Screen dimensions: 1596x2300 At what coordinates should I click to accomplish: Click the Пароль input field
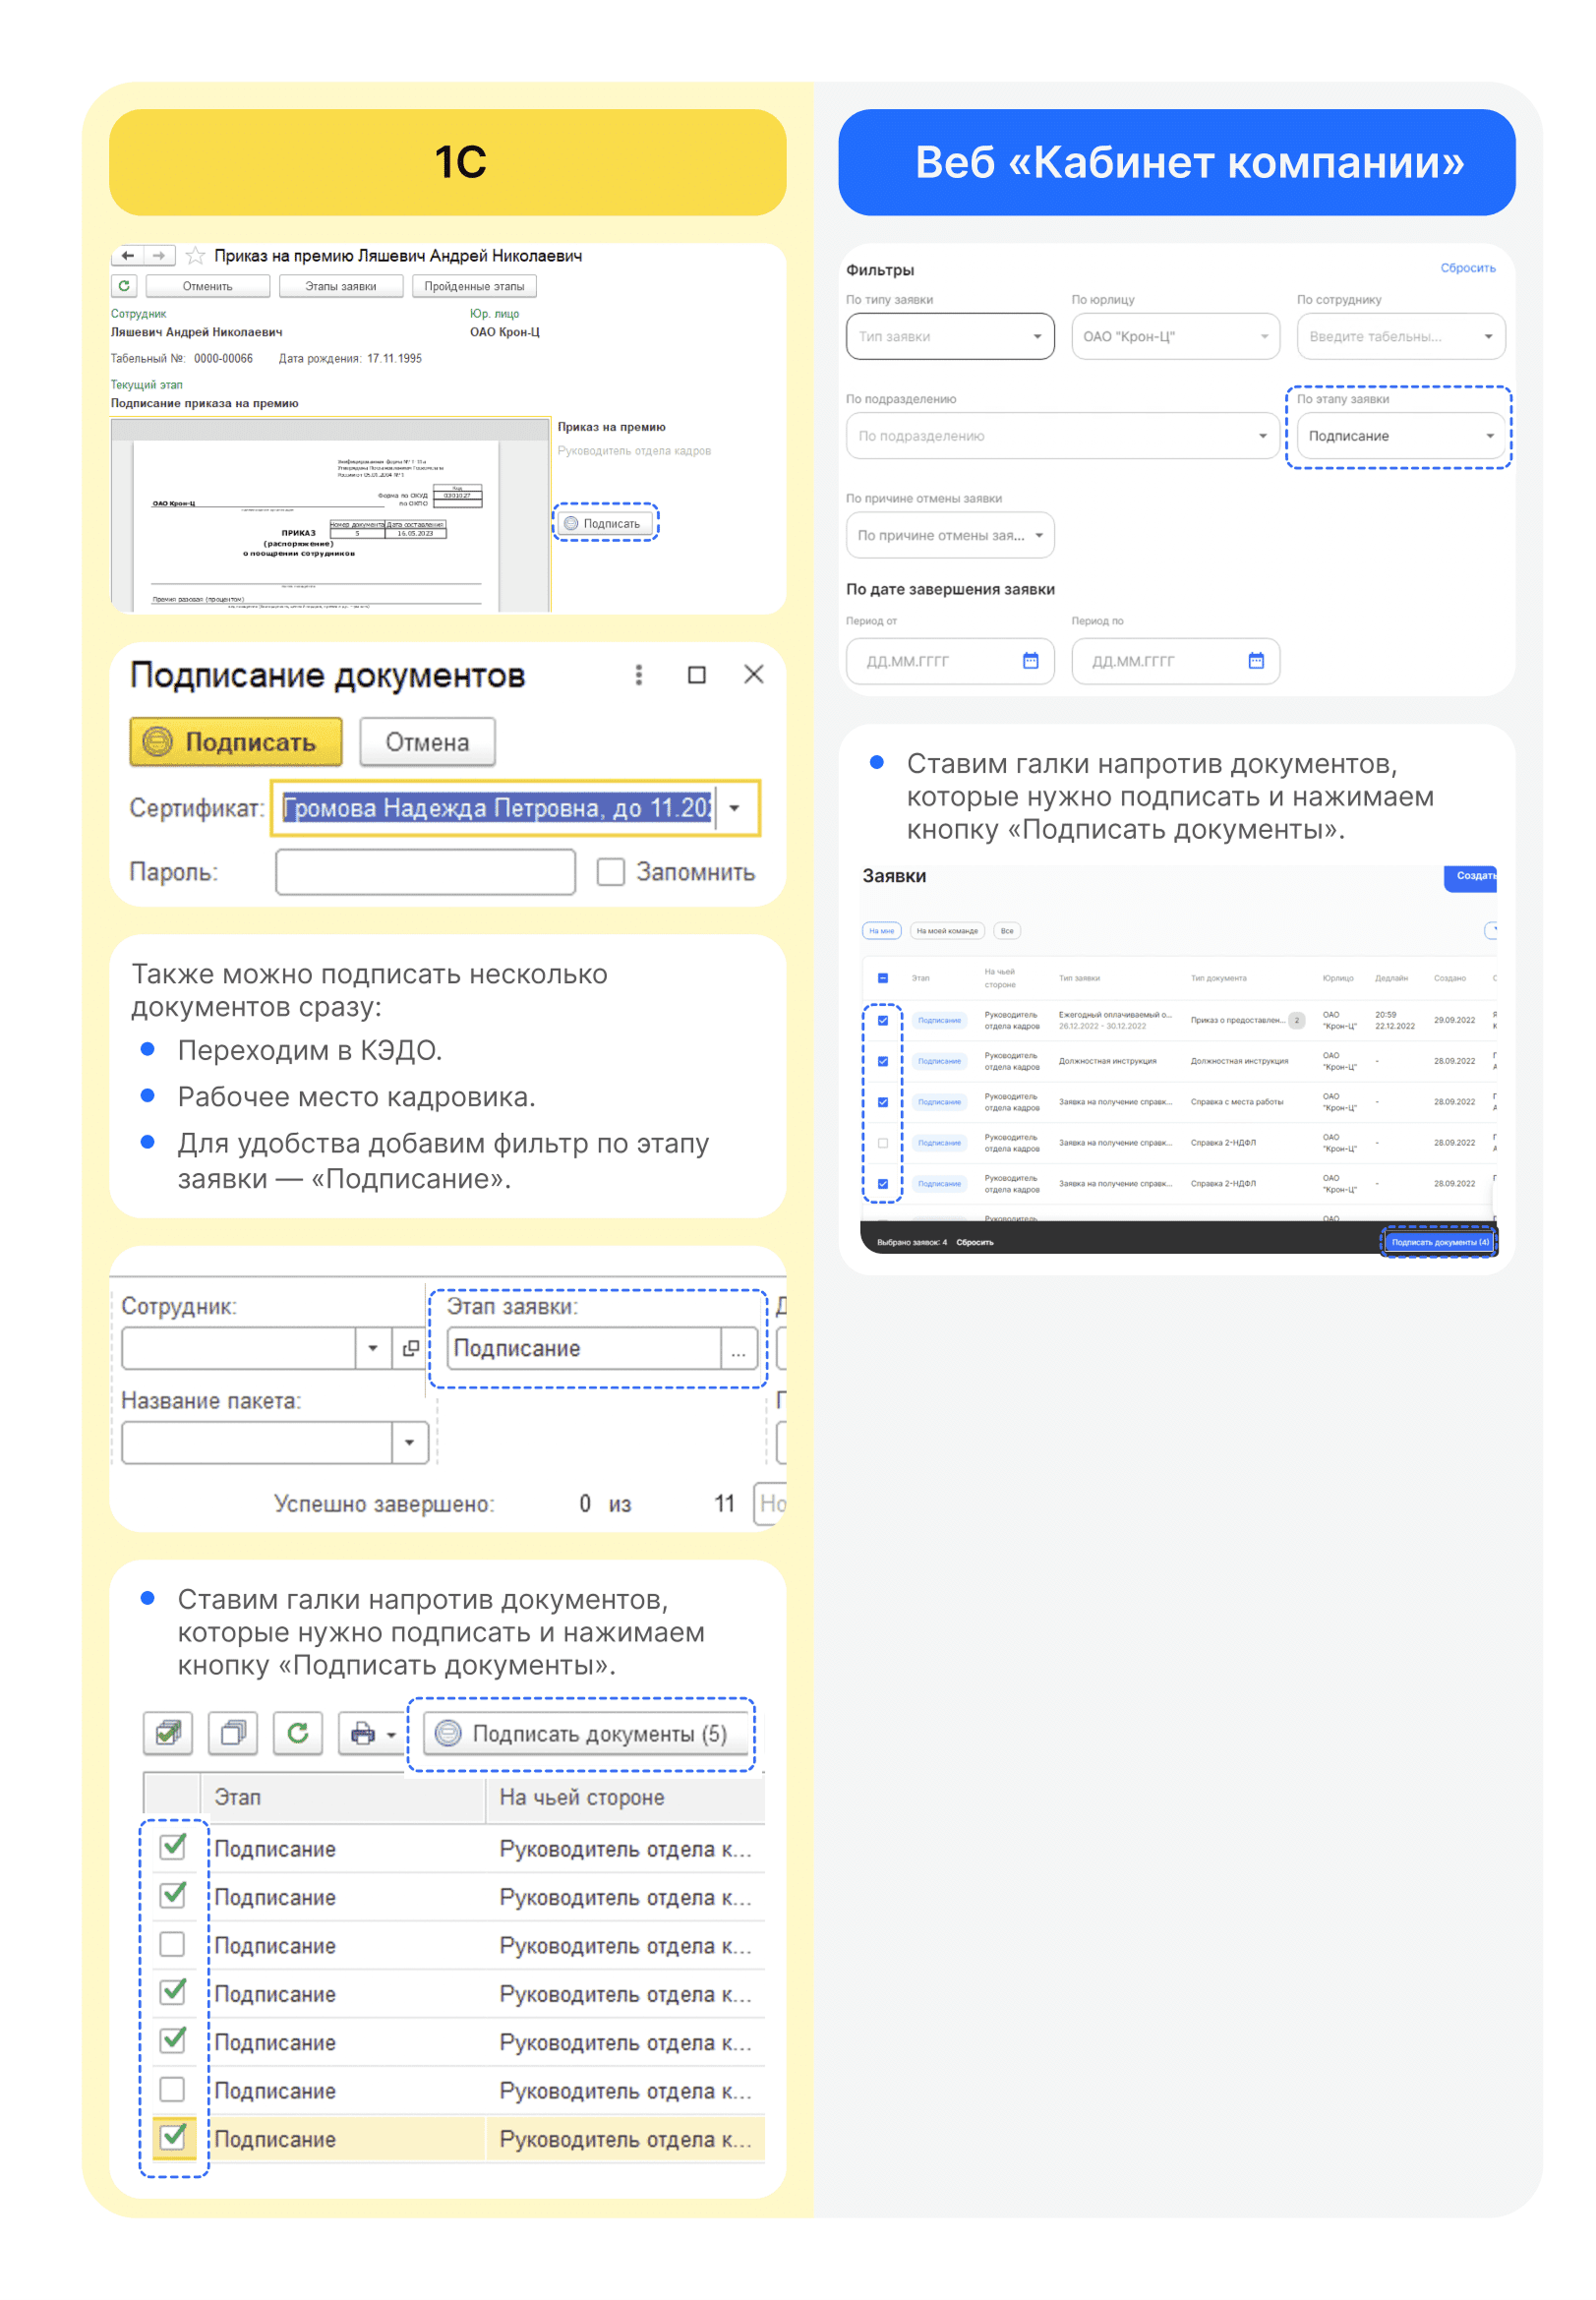426,872
